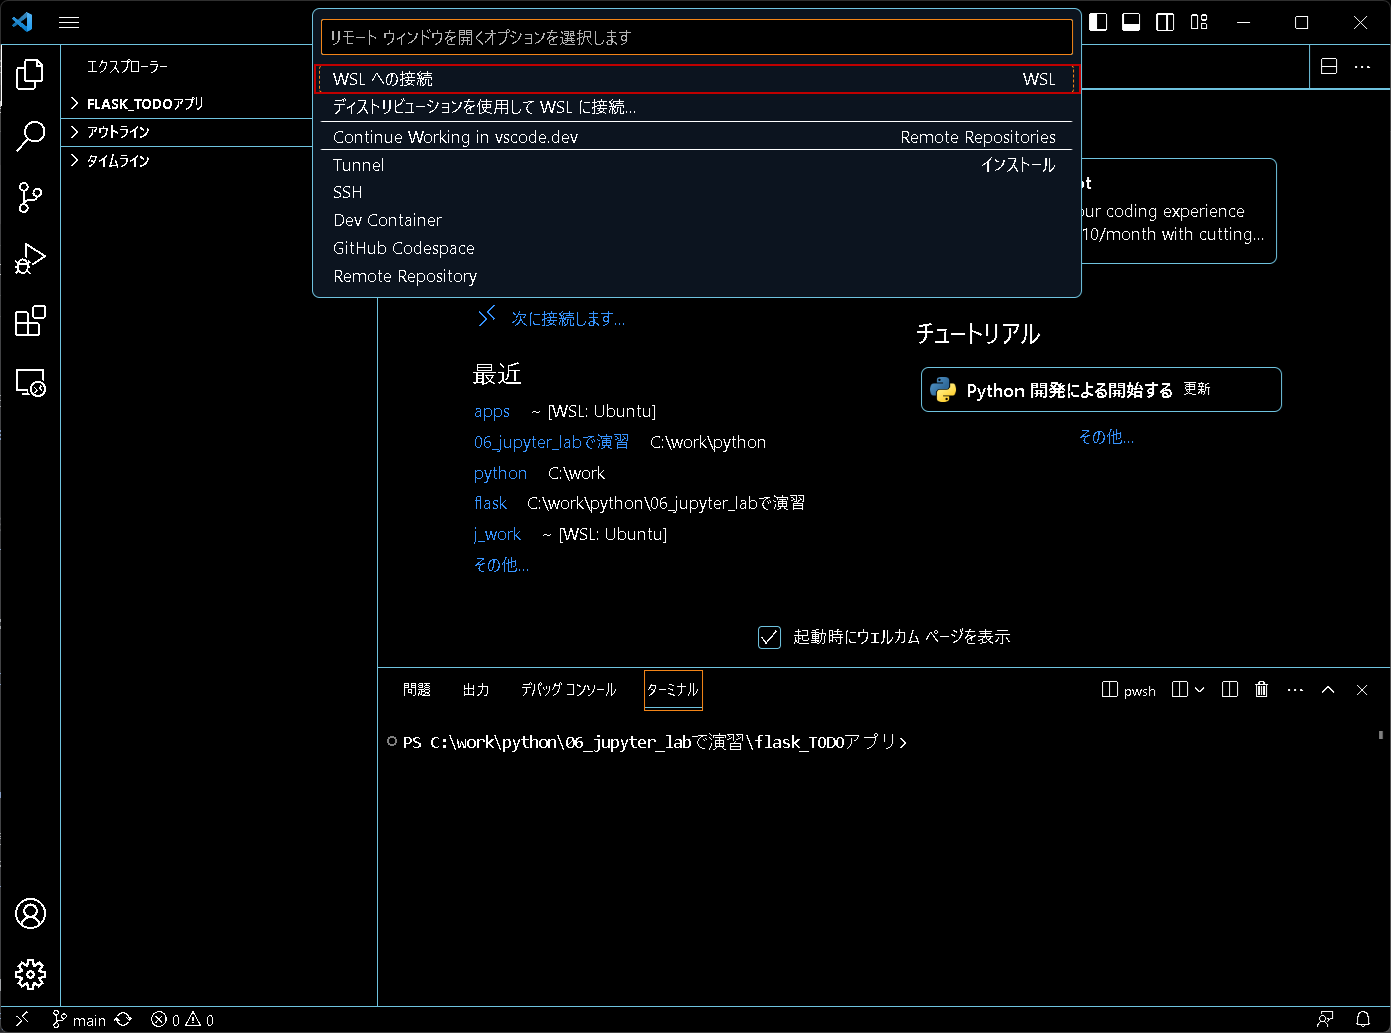
Task: Open notifications bell in status bar
Action: 1363,1019
